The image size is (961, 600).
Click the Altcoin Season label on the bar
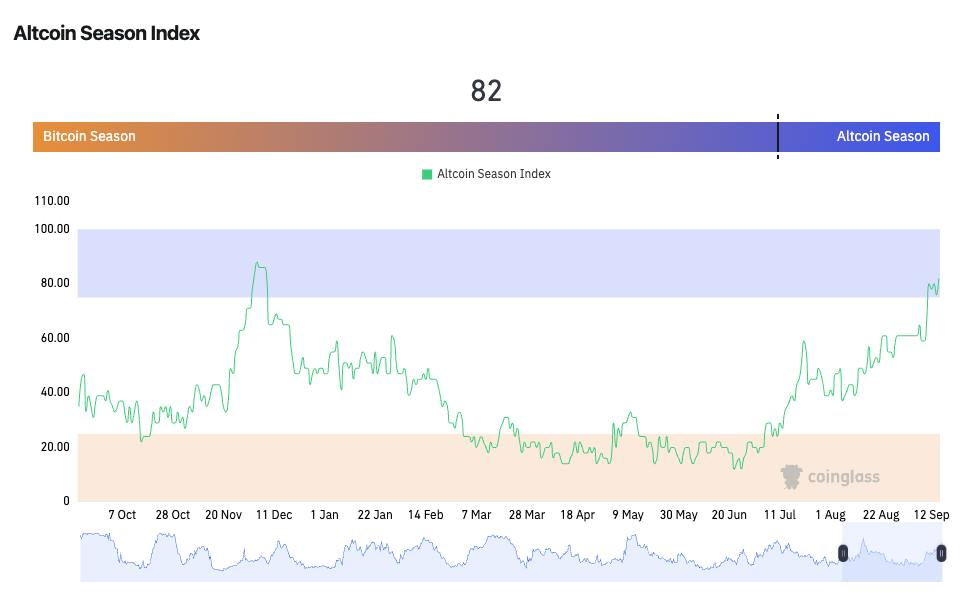pos(882,136)
